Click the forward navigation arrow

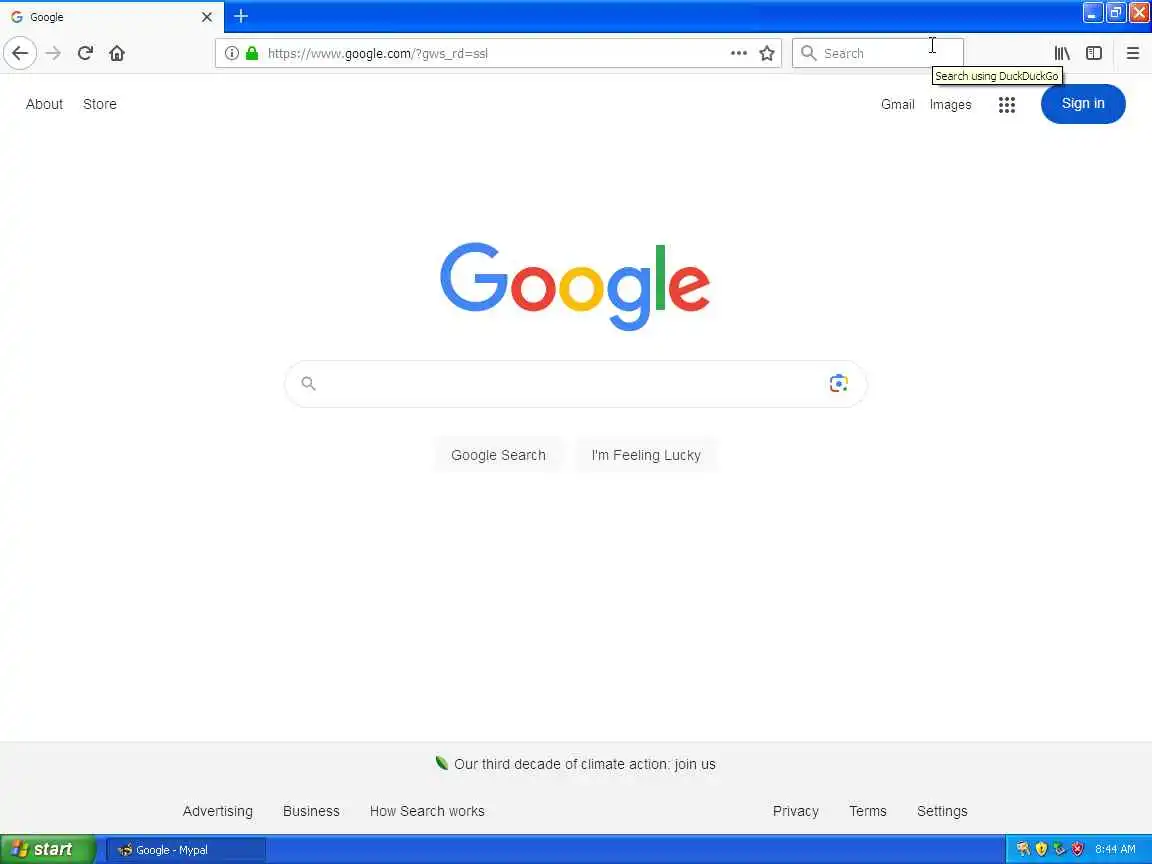(53, 53)
